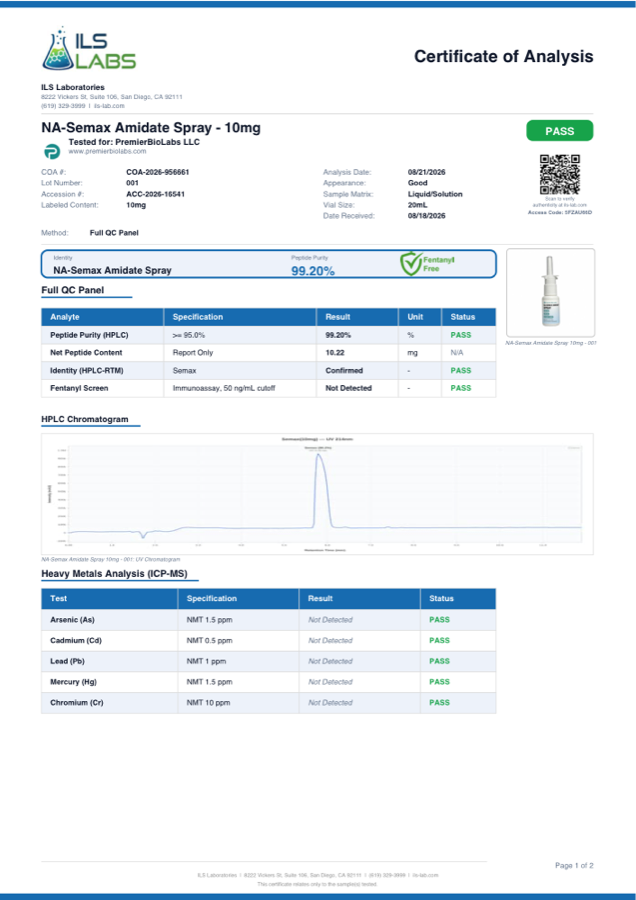Click the HPLC Chromatogram section heading
The height and width of the screenshot is (900, 636).
pyautogui.click(x=84, y=420)
